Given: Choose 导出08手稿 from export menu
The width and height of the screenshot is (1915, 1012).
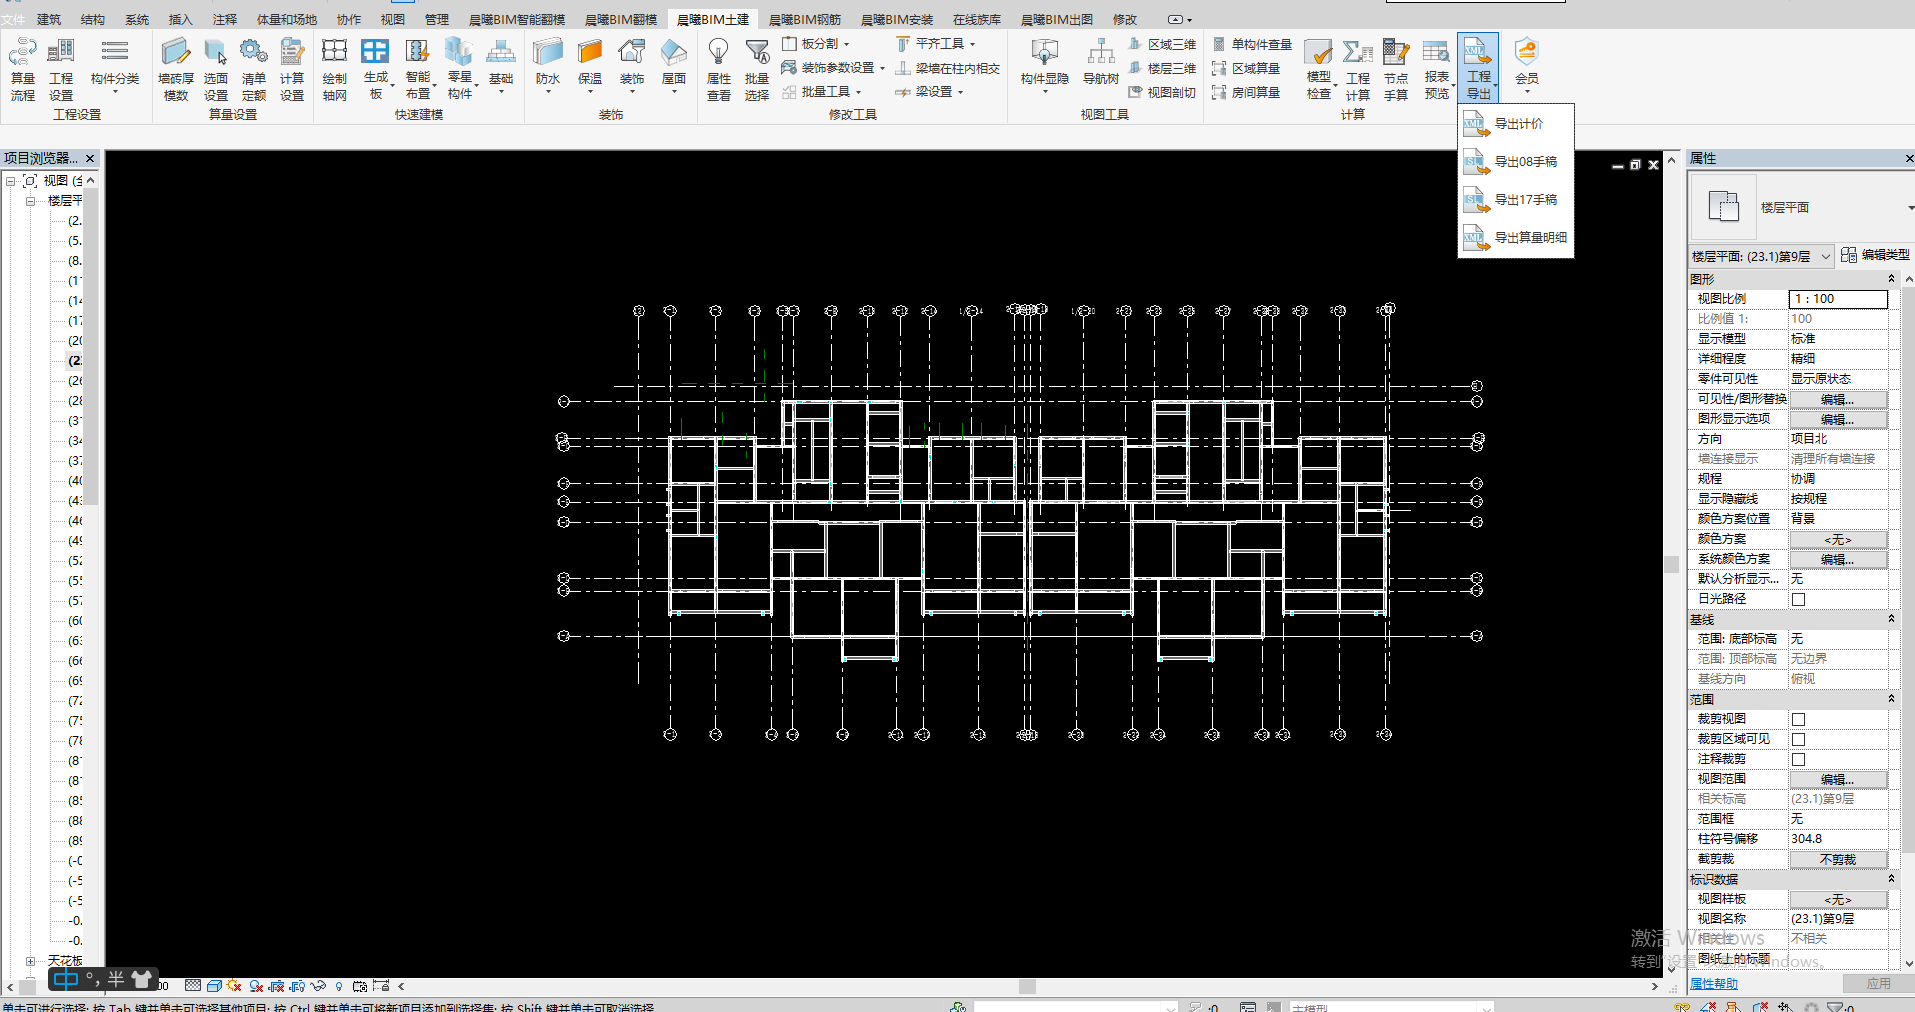Looking at the screenshot, I should (x=1517, y=162).
